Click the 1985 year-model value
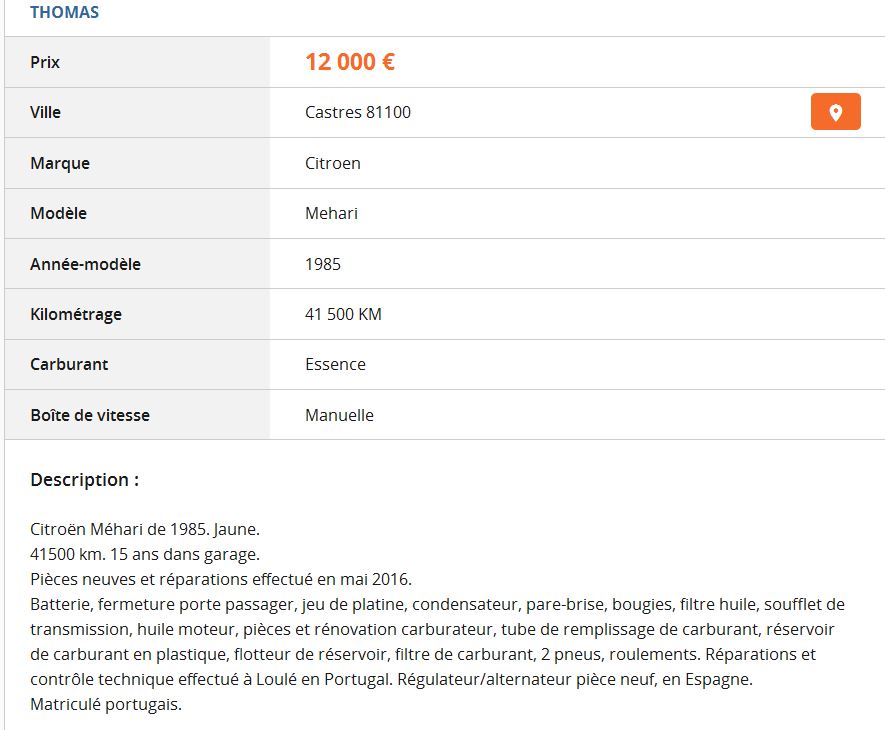 point(323,264)
